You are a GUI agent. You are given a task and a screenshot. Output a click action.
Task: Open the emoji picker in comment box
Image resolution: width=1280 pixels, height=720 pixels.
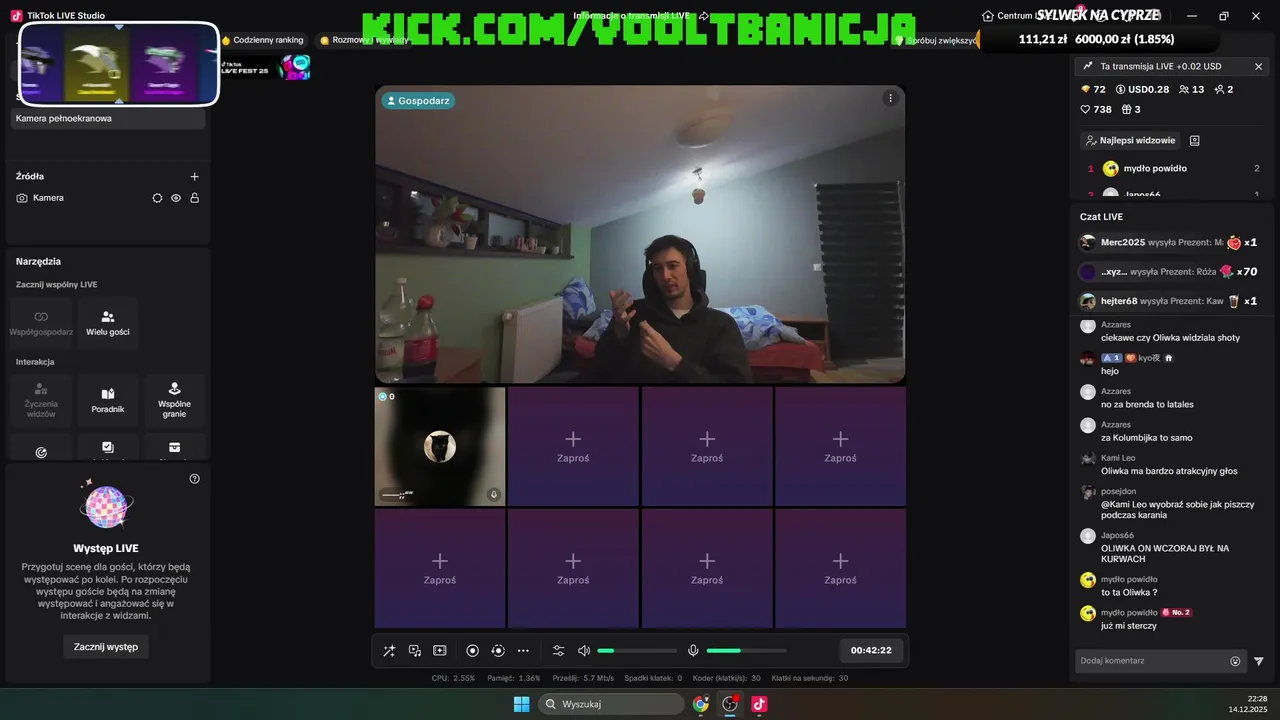click(x=1235, y=661)
